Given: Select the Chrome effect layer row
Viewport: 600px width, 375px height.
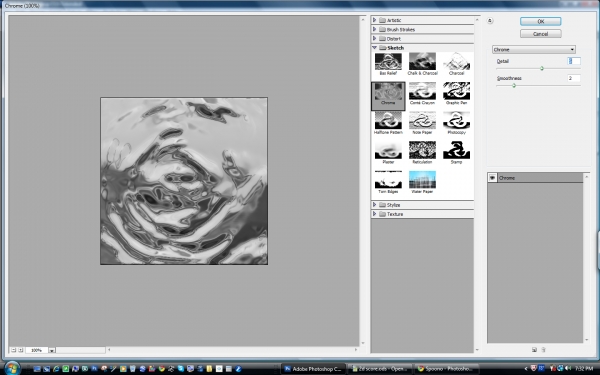Looking at the screenshot, I should [x=535, y=178].
